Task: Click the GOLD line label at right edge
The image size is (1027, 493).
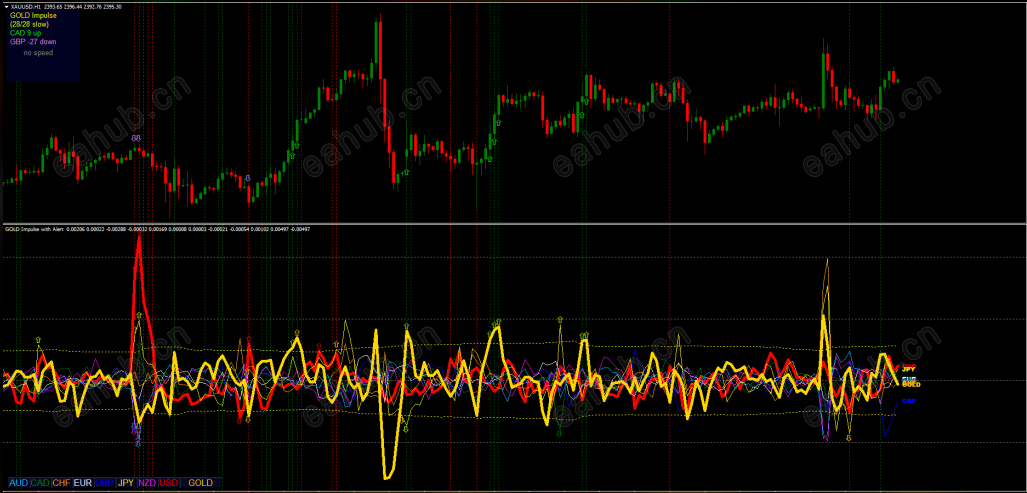Action: point(911,384)
